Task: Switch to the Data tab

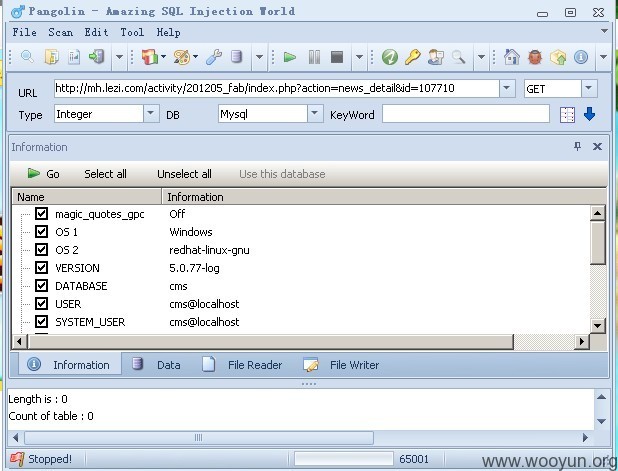Action: pos(157,365)
